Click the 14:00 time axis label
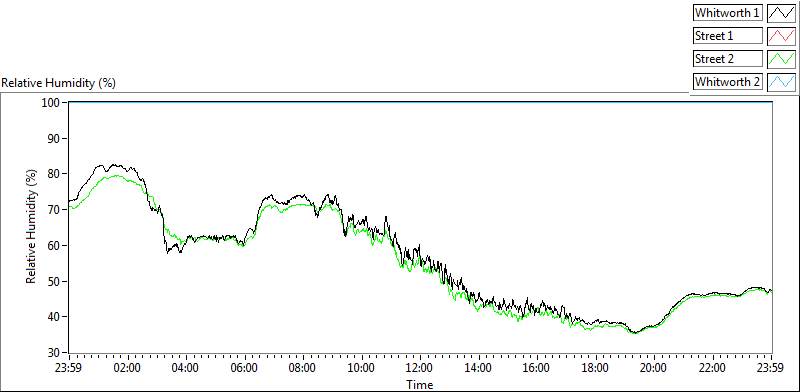 pos(479,368)
